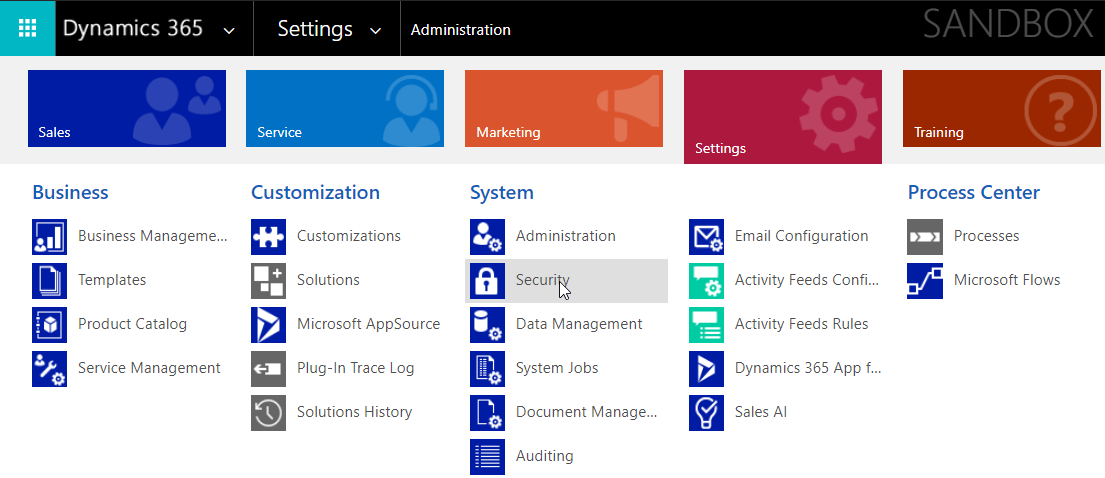
Task: Open the Data Management database icon
Action: pos(488,324)
